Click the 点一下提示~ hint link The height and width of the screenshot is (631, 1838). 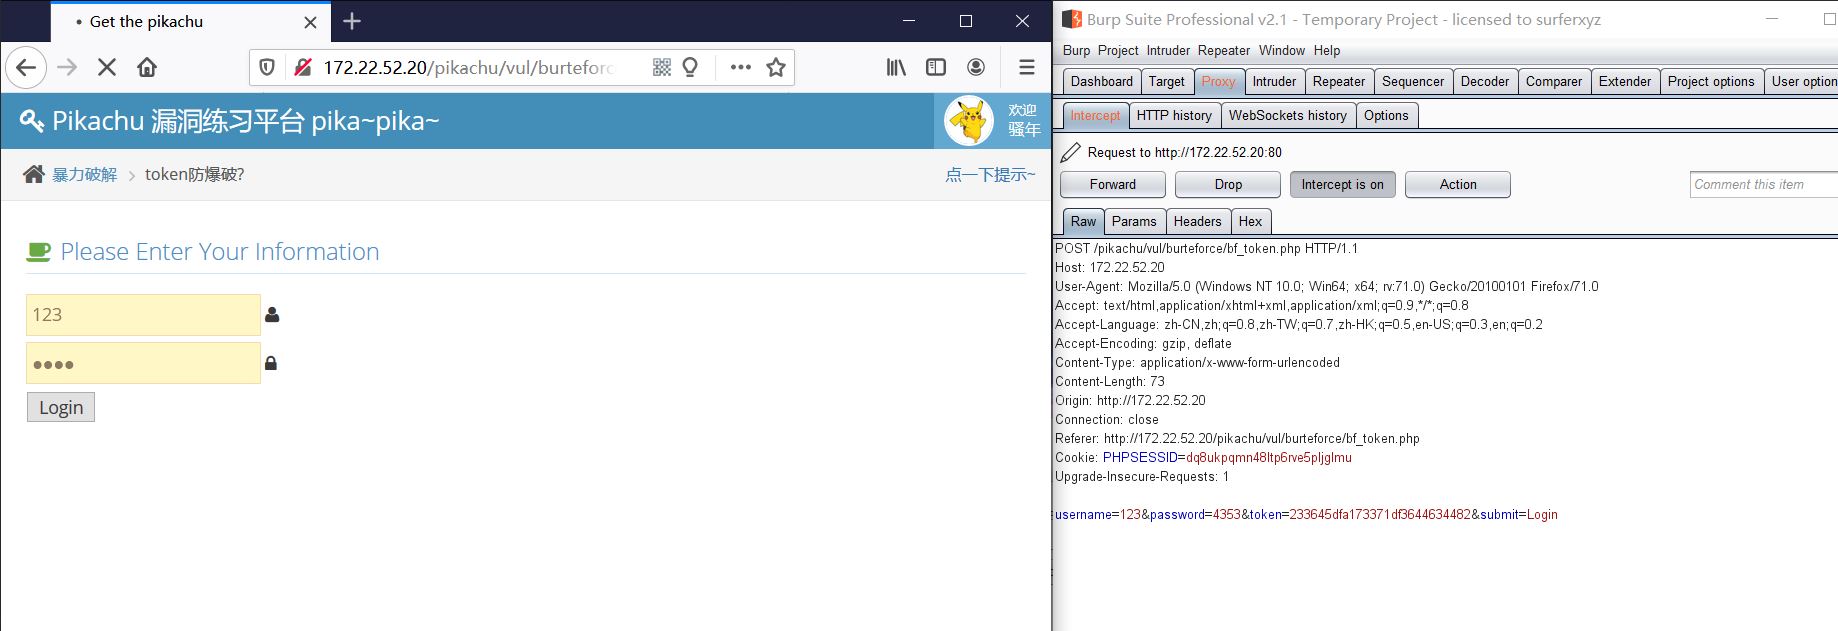pos(990,174)
